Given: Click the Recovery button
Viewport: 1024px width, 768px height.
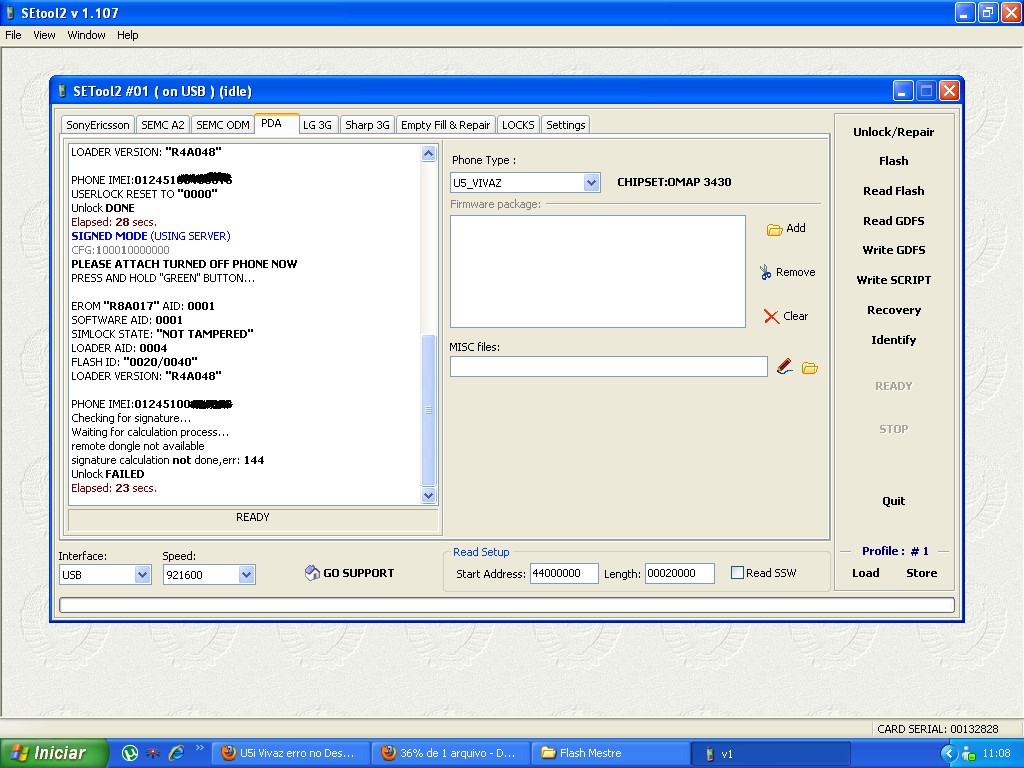Looking at the screenshot, I should pyautogui.click(x=893, y=310).
